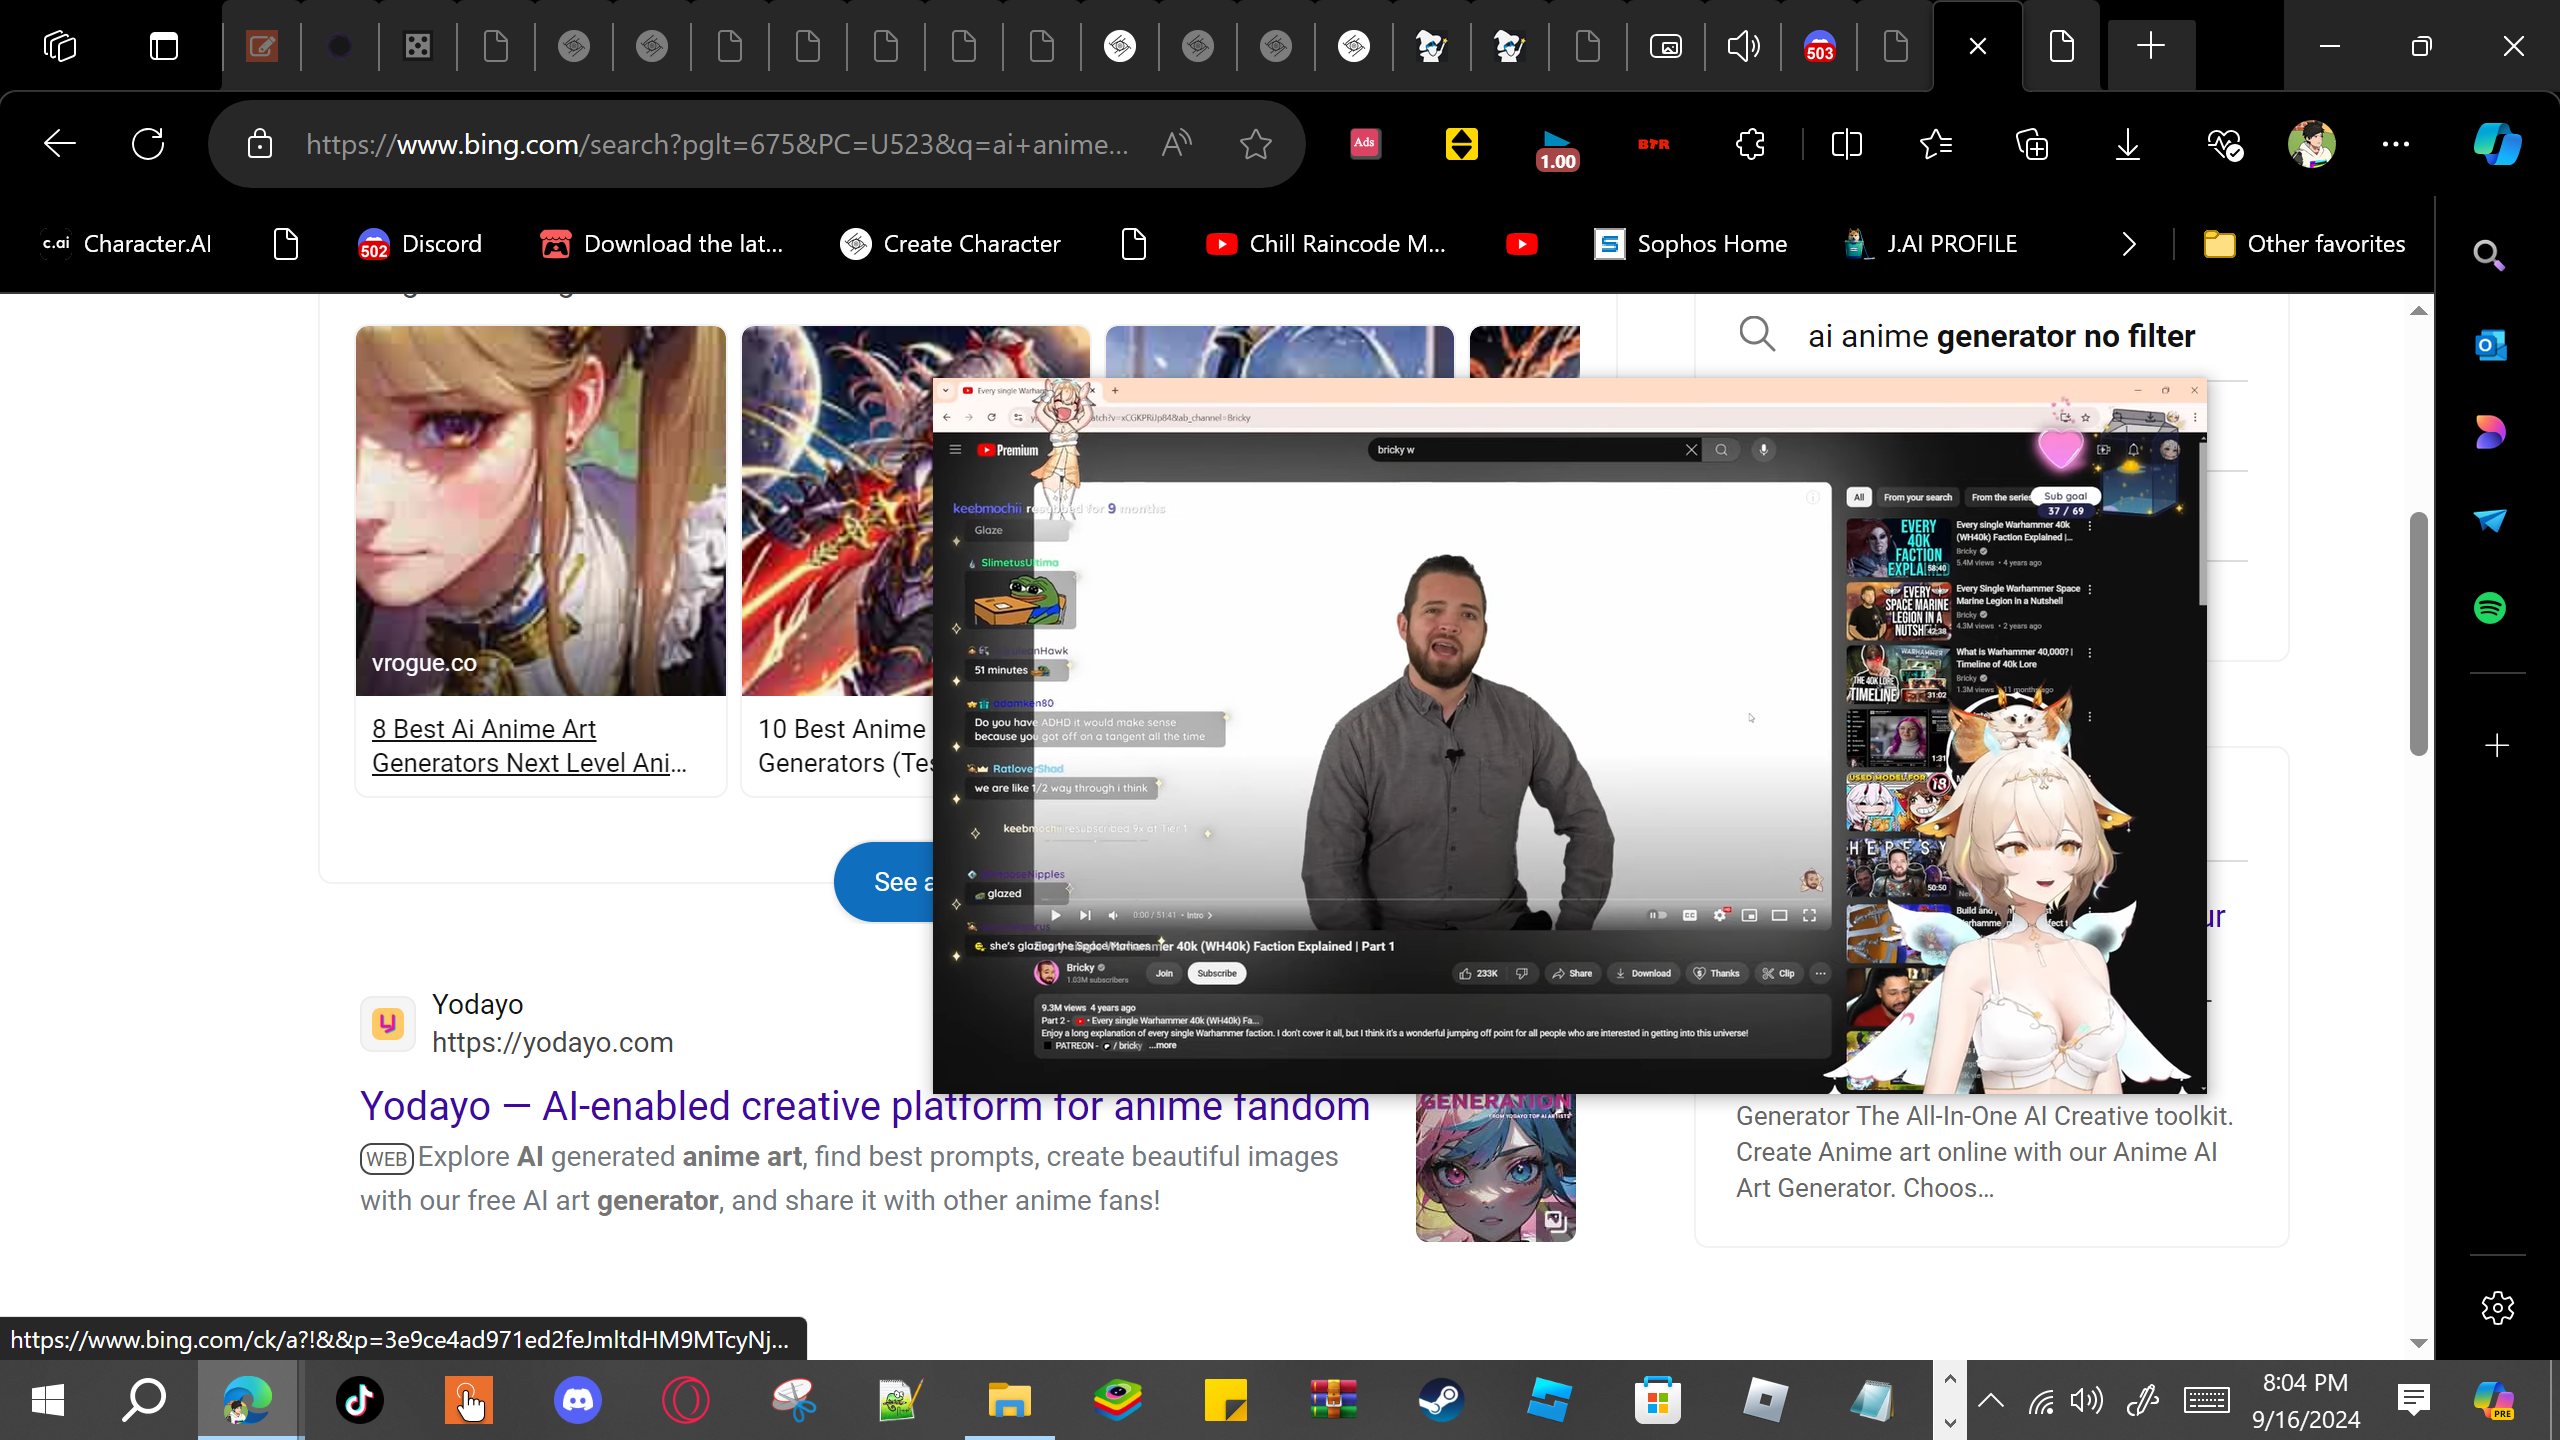The image size is (2560, 1440).
Task: Click the YouTube video progress bar
Action: coord(1432,900)
